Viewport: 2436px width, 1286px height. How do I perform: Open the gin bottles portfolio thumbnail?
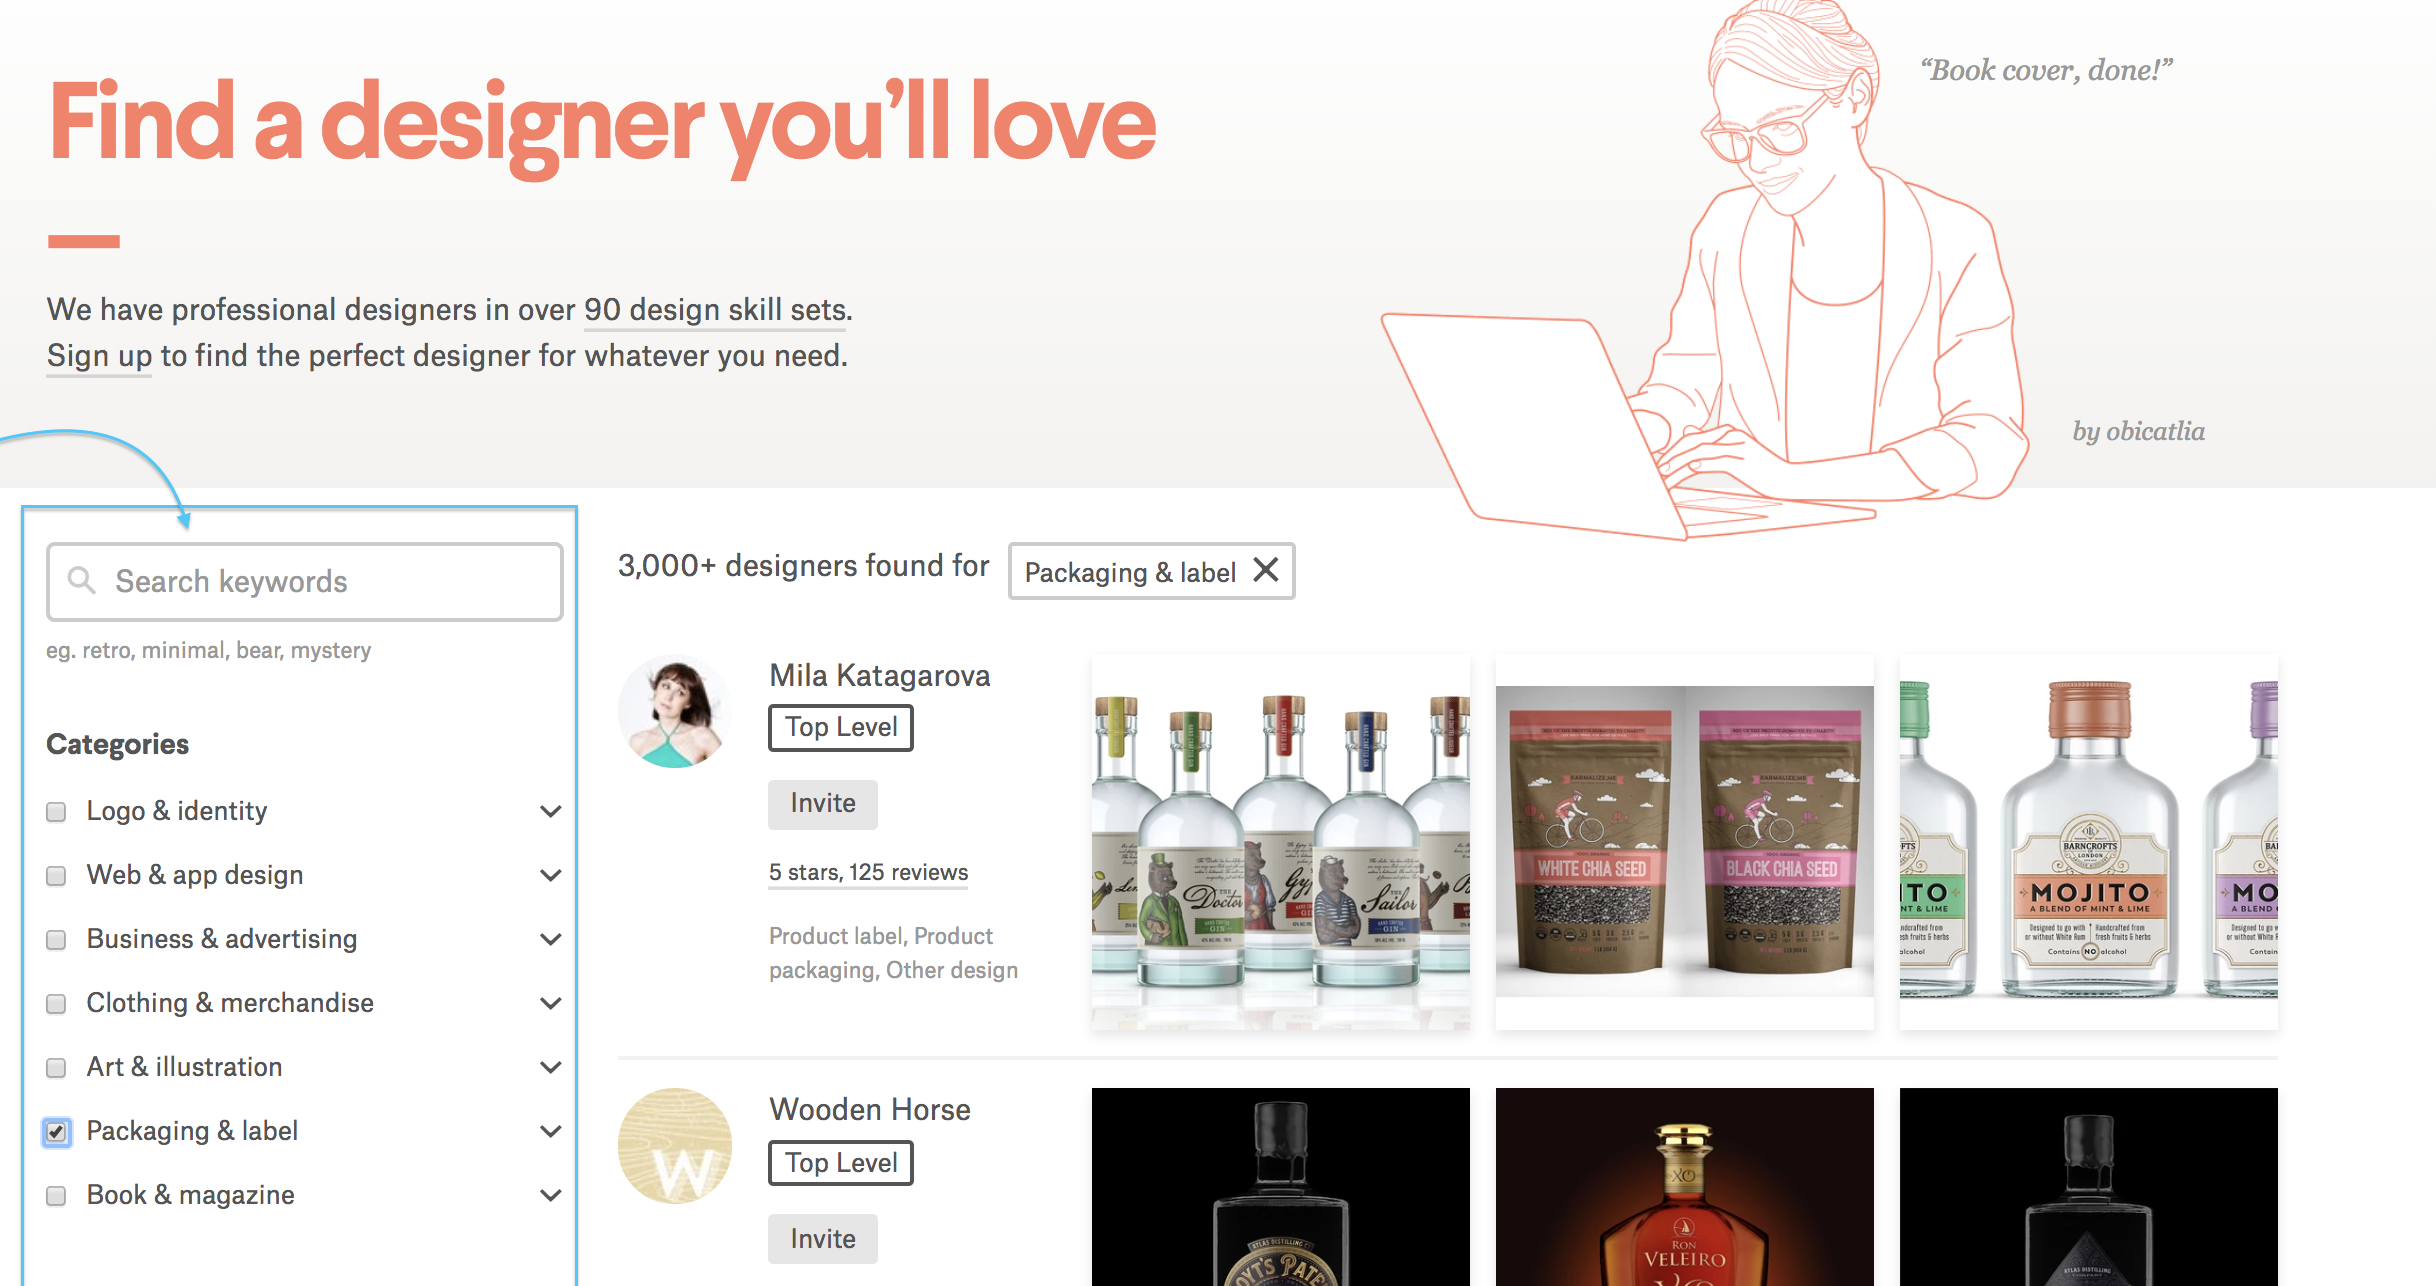pyautogui.click(x=1280, y=842)
